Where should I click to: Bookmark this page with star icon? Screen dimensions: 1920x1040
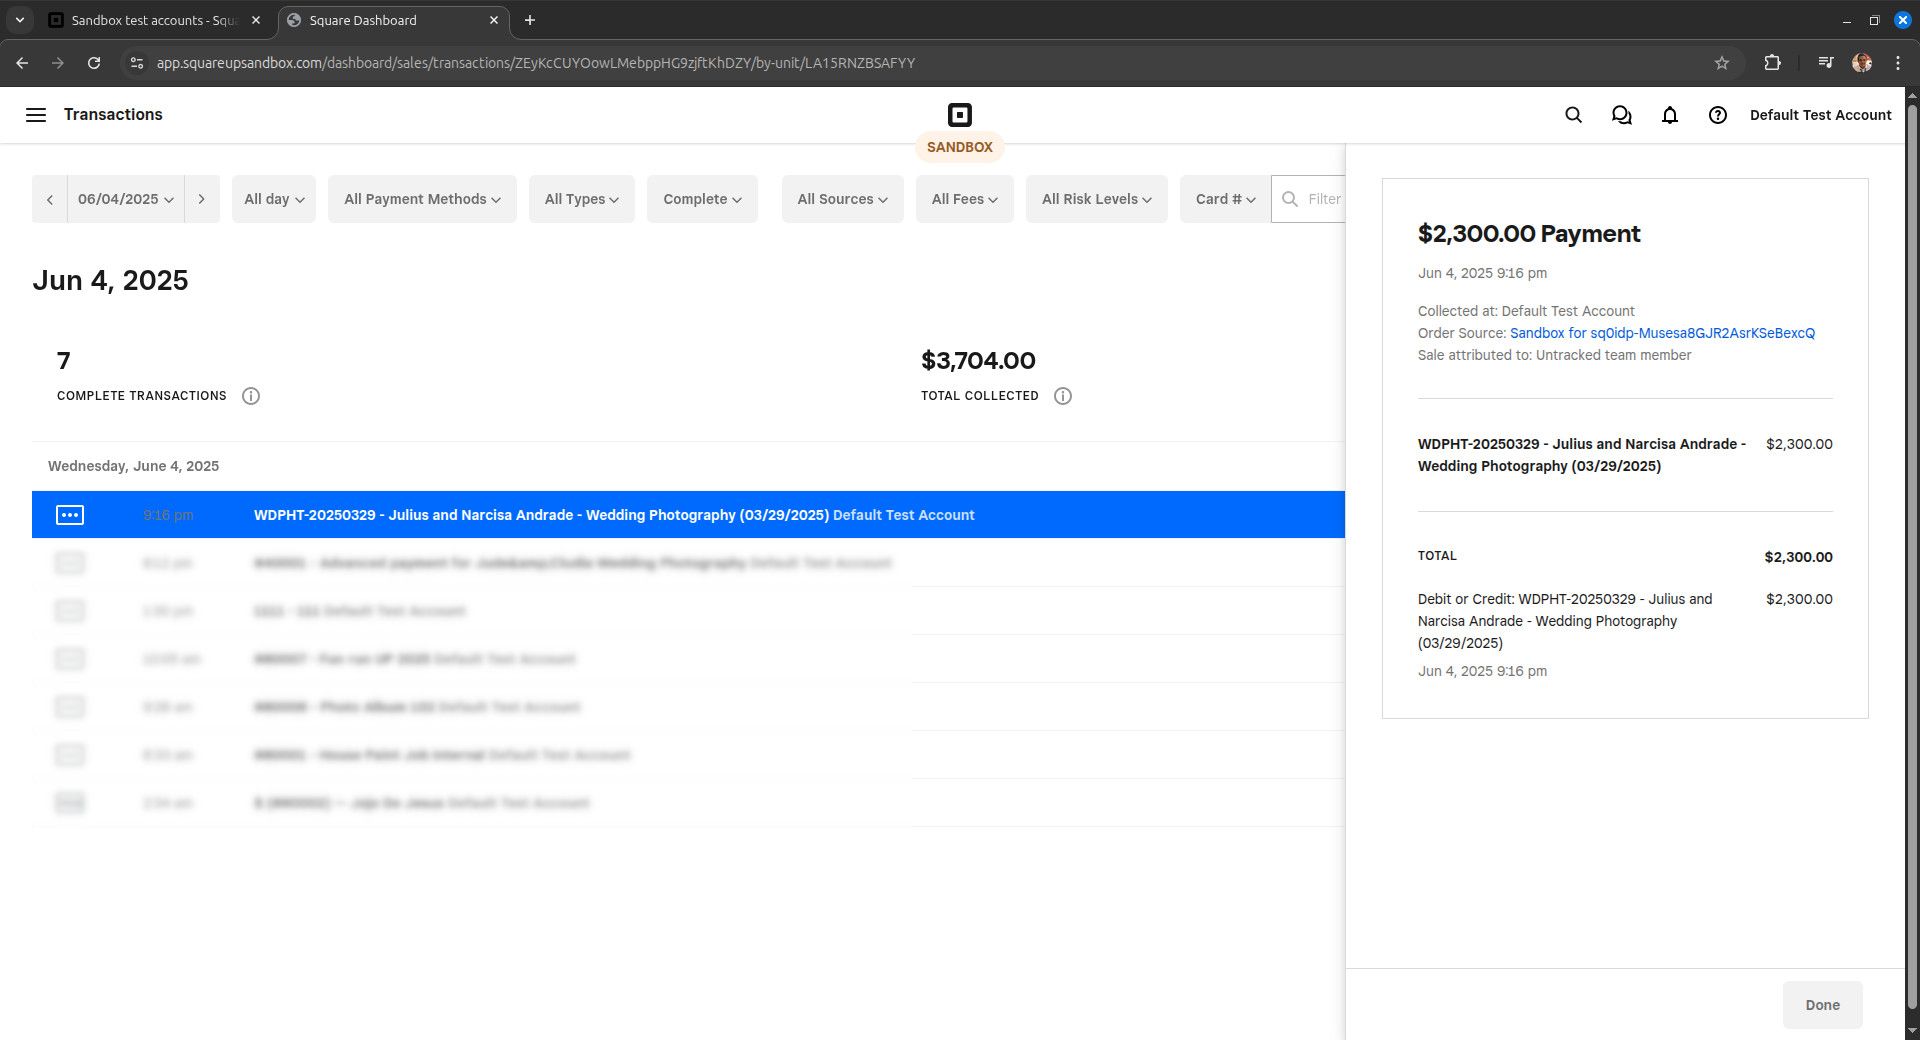tap(1721, 63)
